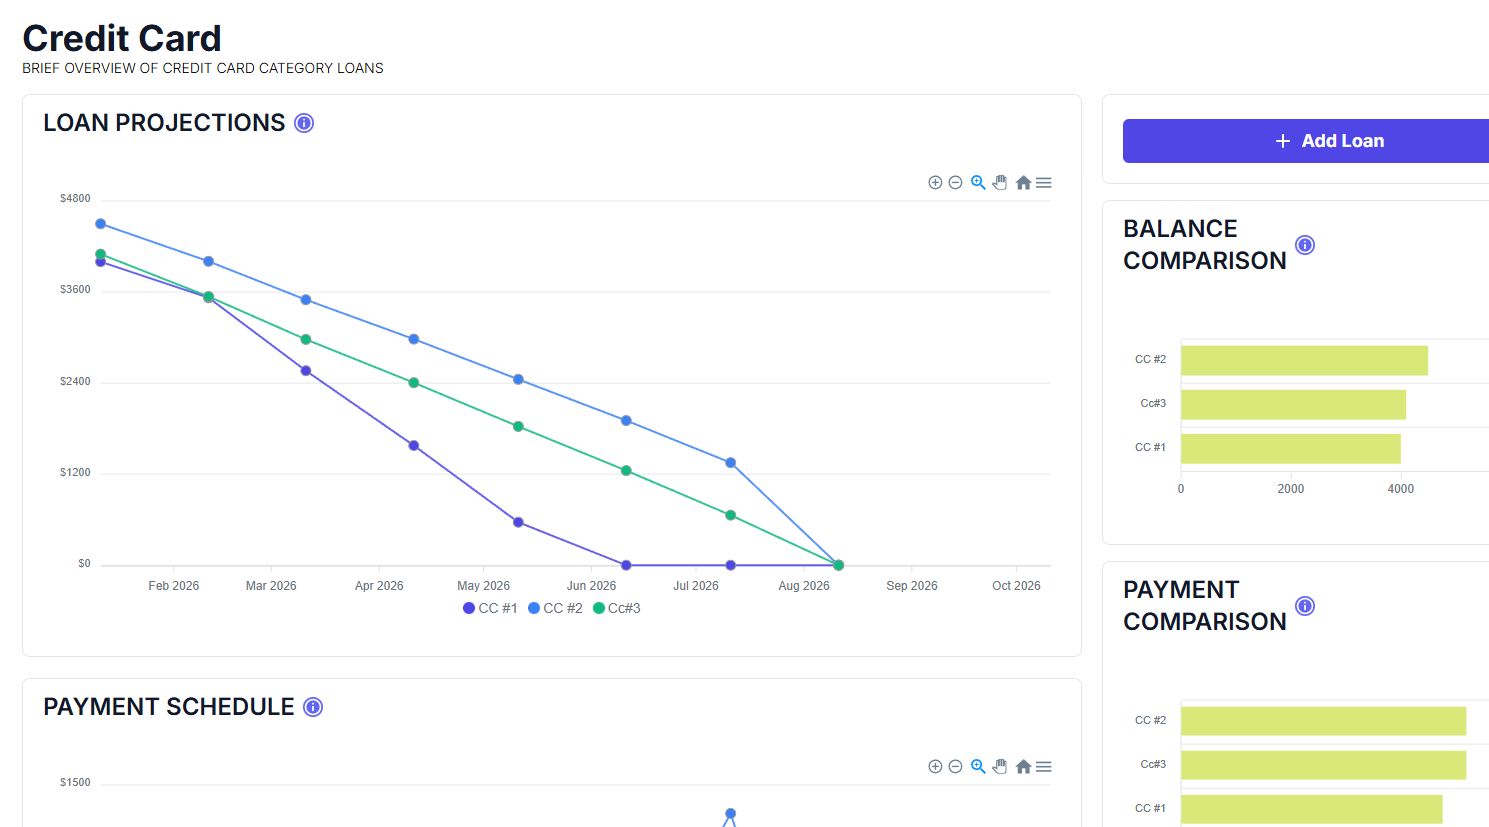Activate selection zoom on Loan Projections chart
The image size is (1489, 827).
[x=978, y=183]
